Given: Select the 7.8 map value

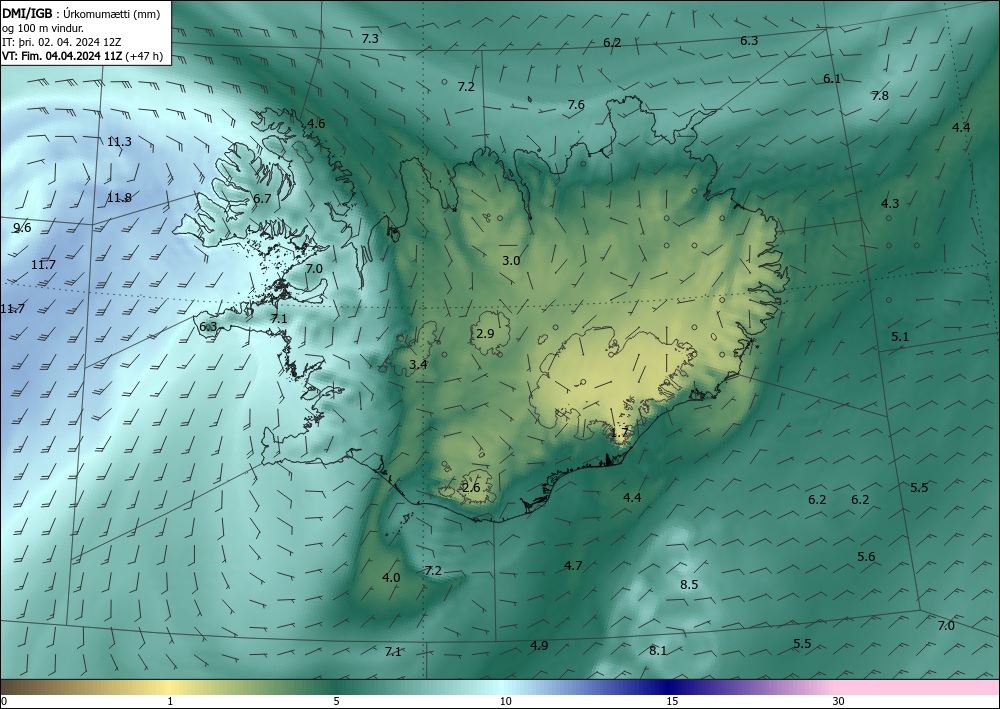Looking at the screenshot, I should click(880, 96).
